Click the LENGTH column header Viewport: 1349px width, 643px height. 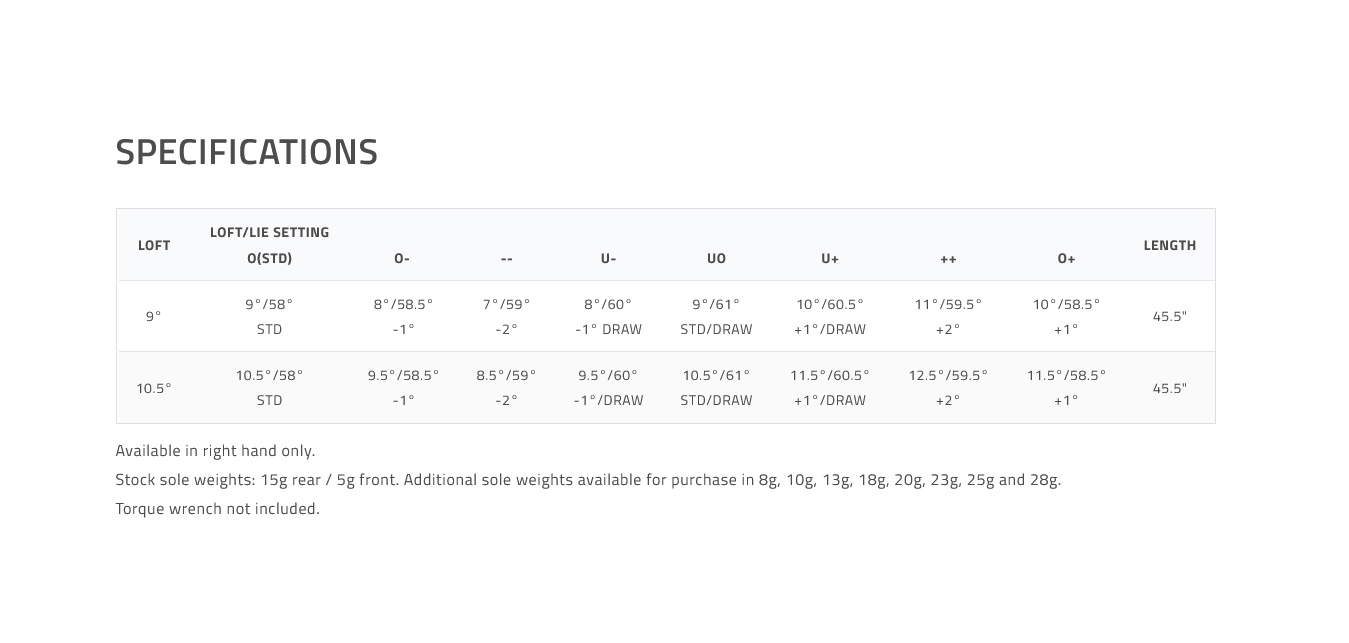pyautogui.click(x=1170, y=245)
